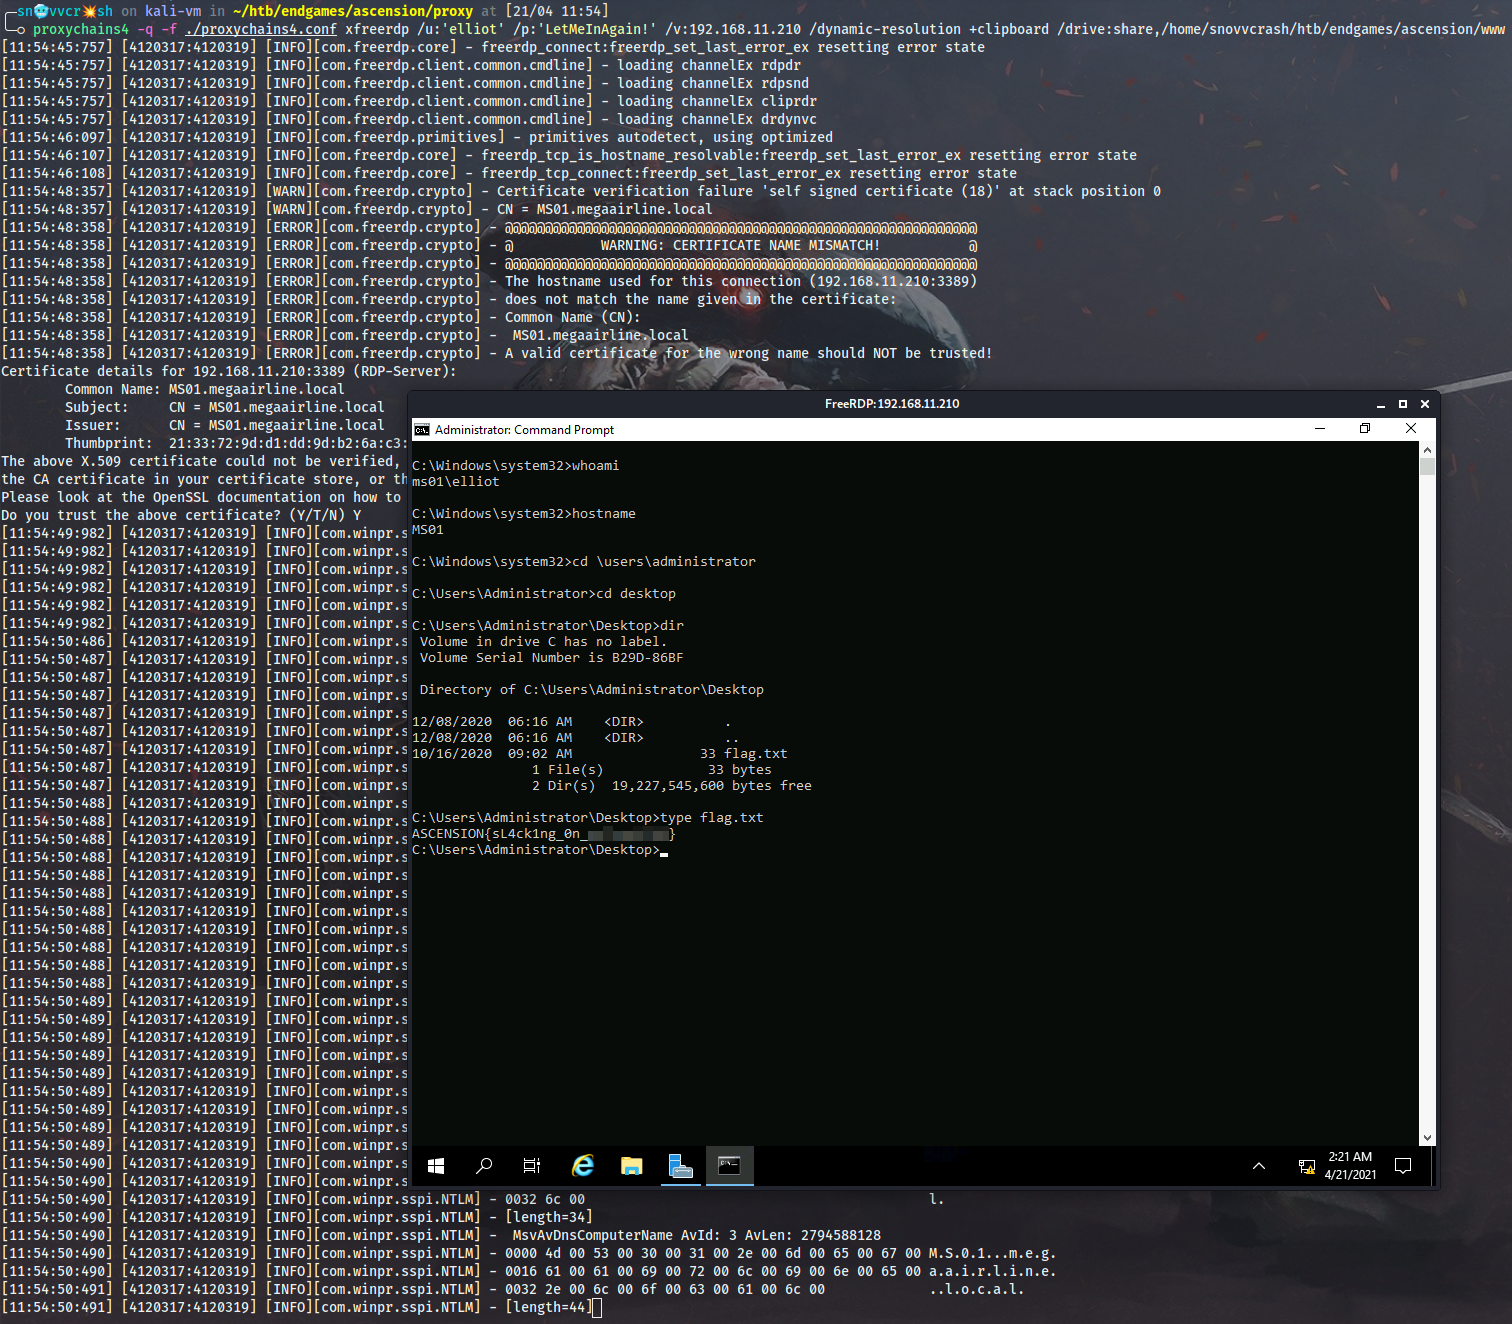Image resolution: width=1512 pixels, height=1324 pixels.
Task: Open the Windows Start menu
Action: click(x=436, y=1166)
